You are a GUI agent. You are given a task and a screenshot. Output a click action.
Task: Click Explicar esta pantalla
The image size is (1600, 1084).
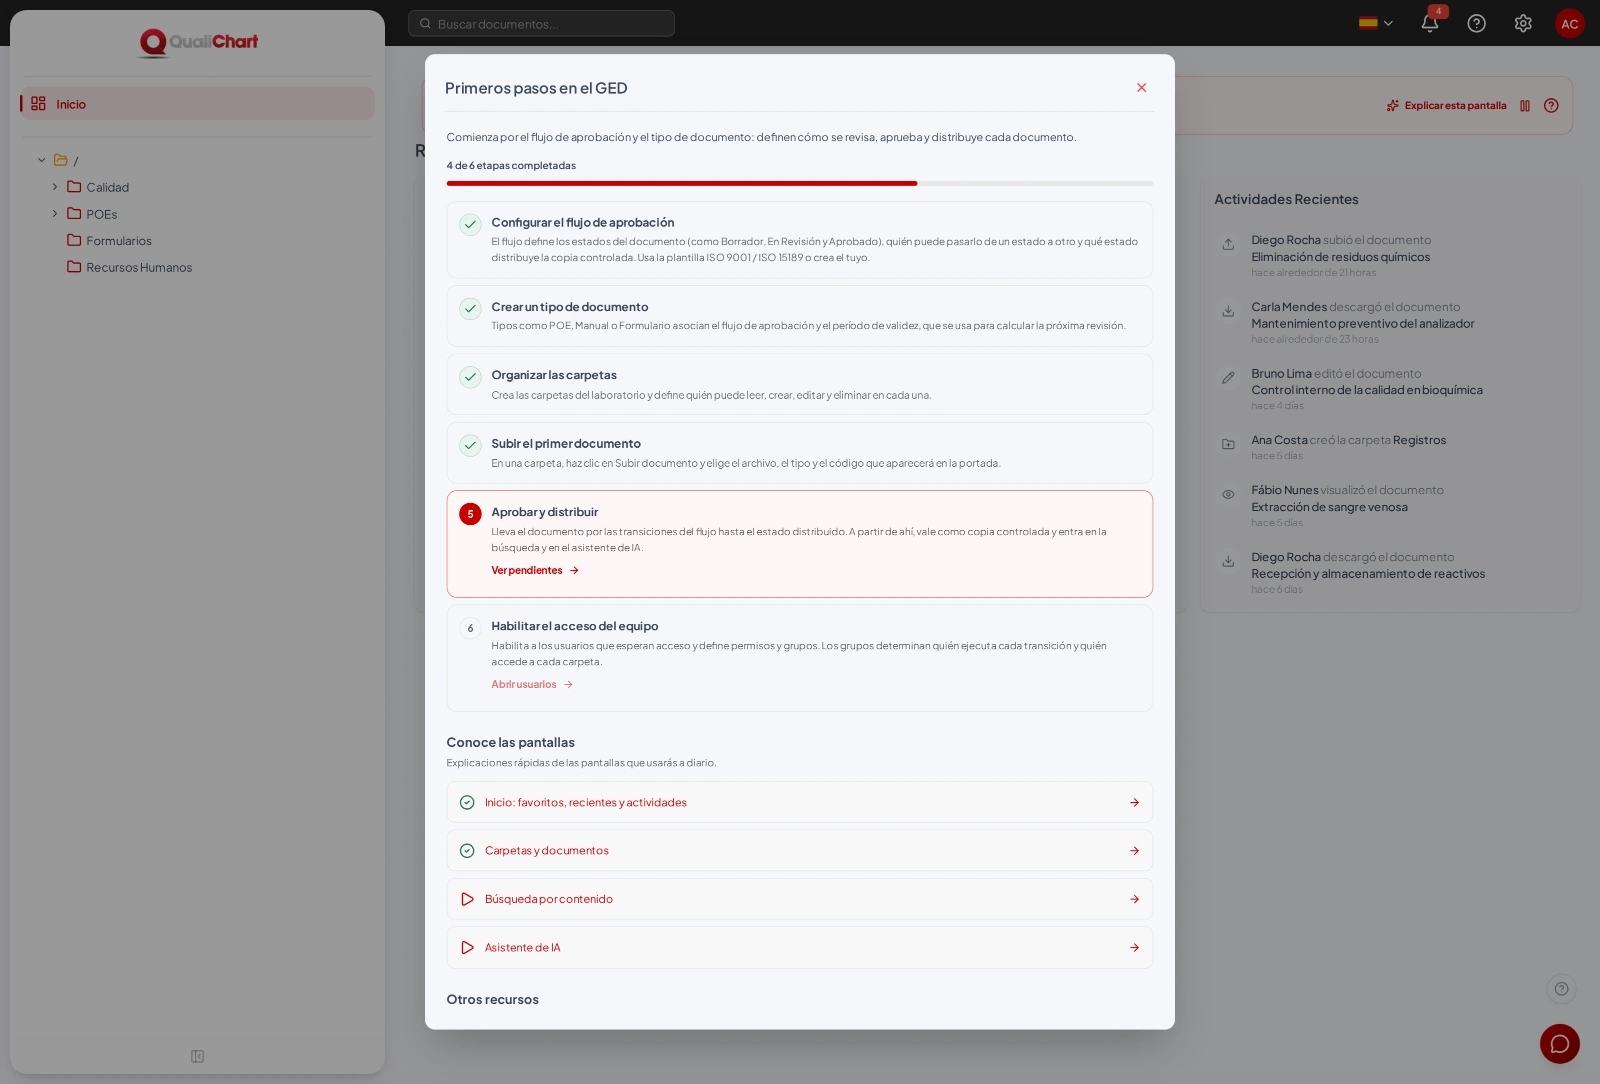tap(1446, 106)
